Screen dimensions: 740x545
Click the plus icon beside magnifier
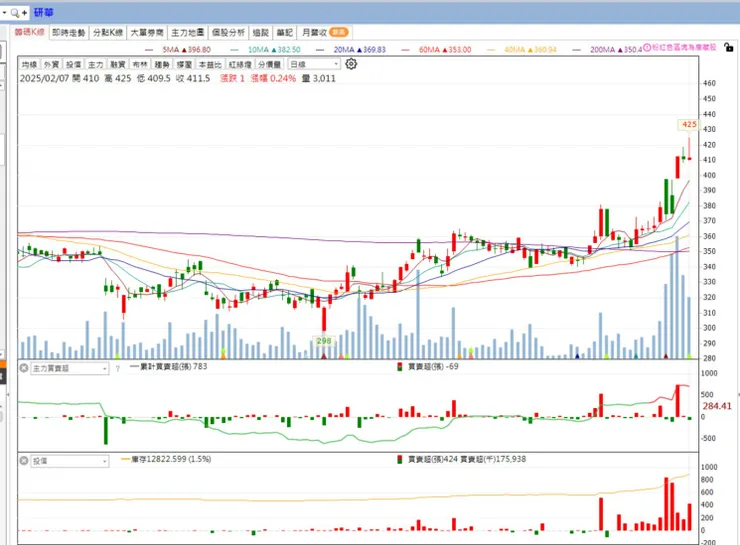click(25, 13)
